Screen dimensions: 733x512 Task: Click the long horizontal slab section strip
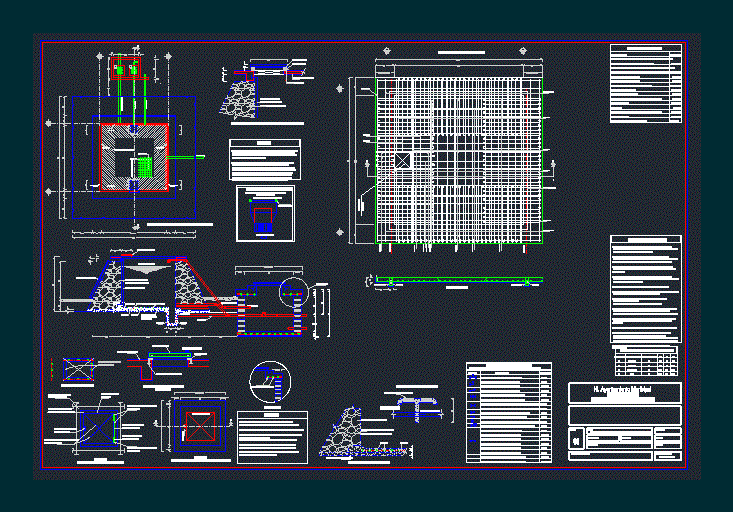point(455,280)
